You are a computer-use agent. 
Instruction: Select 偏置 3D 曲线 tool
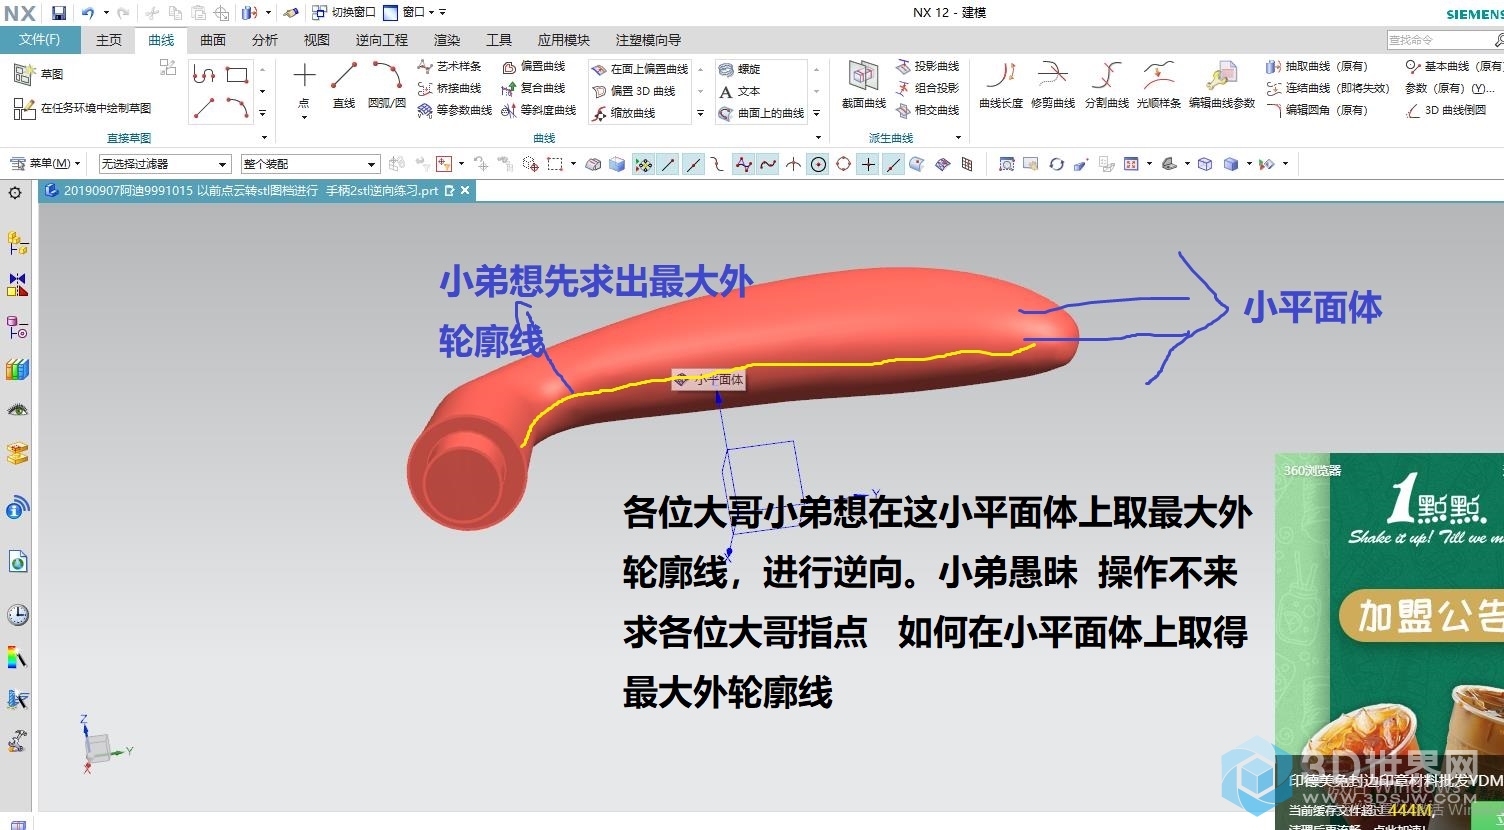634,91
